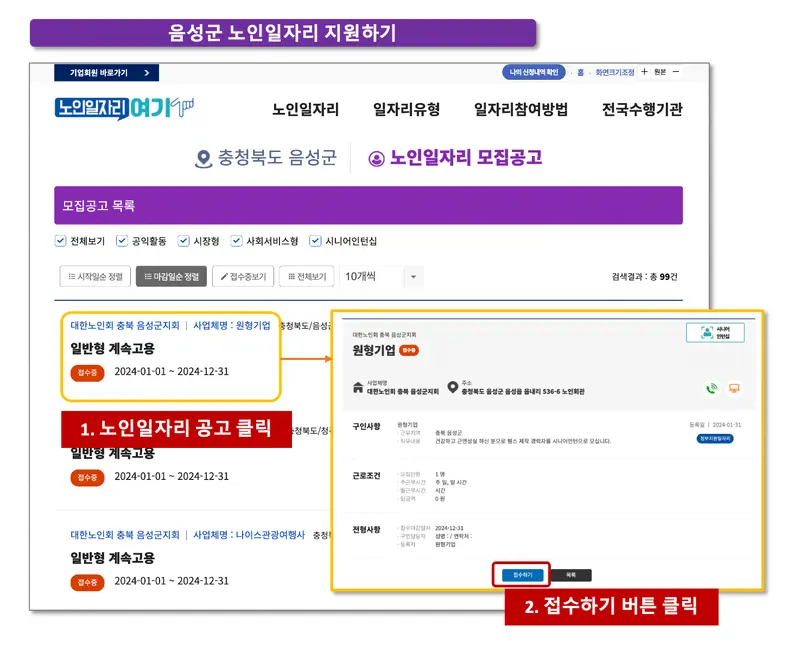Screen dimensions: 800x645
Task: Uncheck the 전체보기 checkbox
Action: (60, 240)
